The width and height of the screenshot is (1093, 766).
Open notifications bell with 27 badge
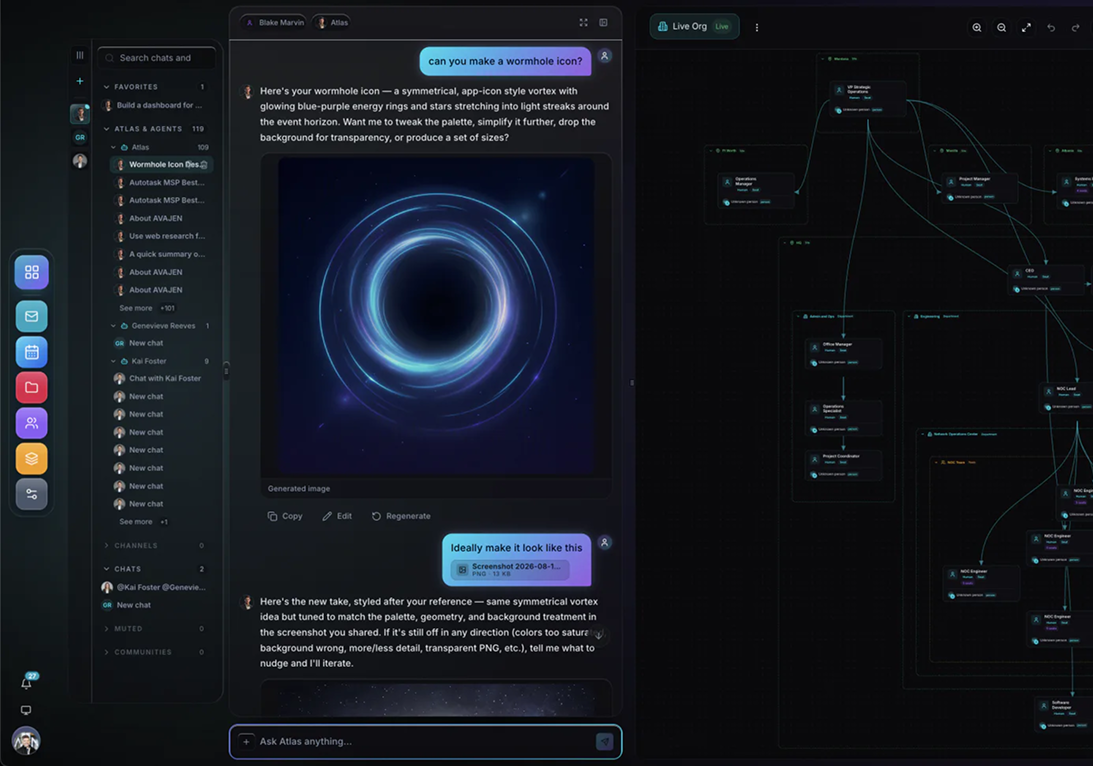click(26, 682)
